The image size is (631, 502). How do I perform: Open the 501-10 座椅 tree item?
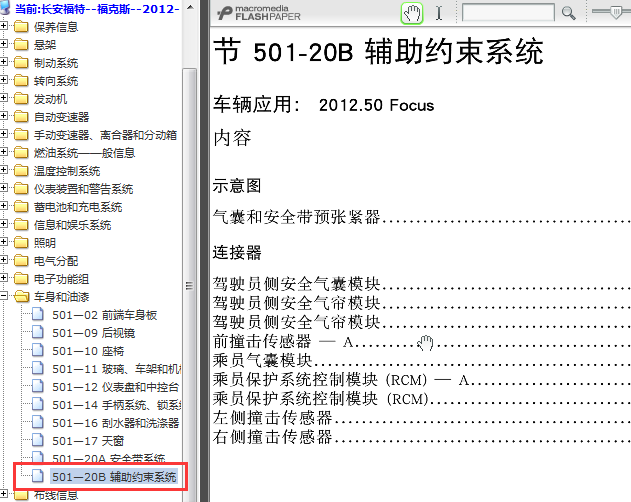coord(88,351)
